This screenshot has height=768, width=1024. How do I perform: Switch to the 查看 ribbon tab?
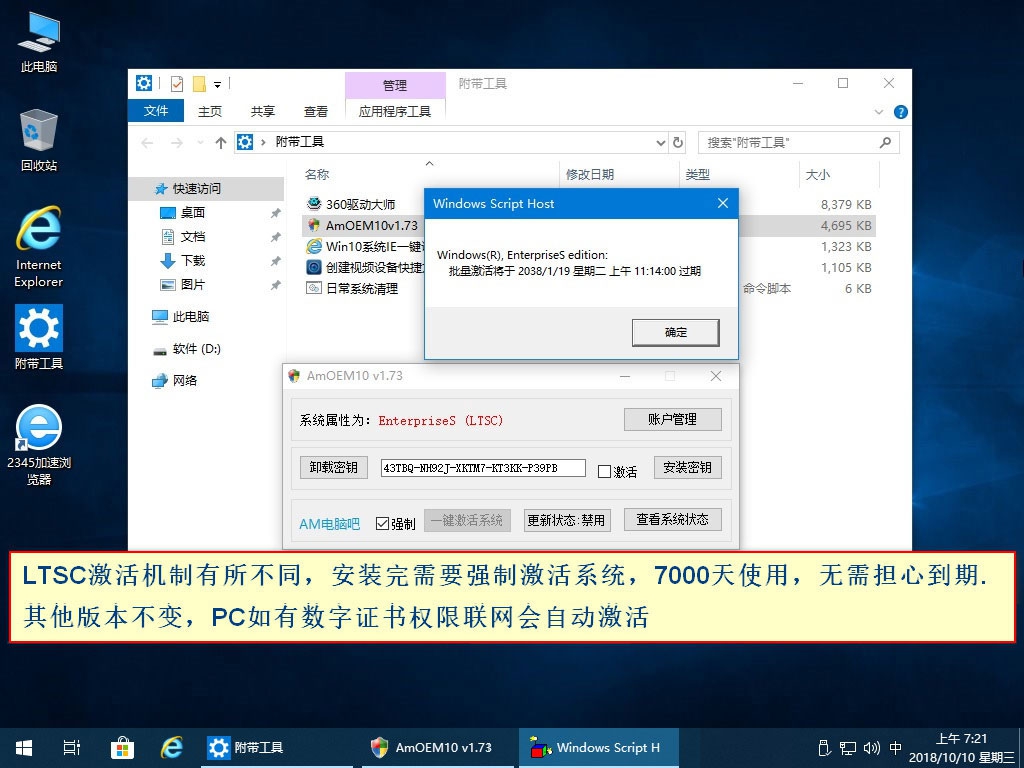[315, 112]
